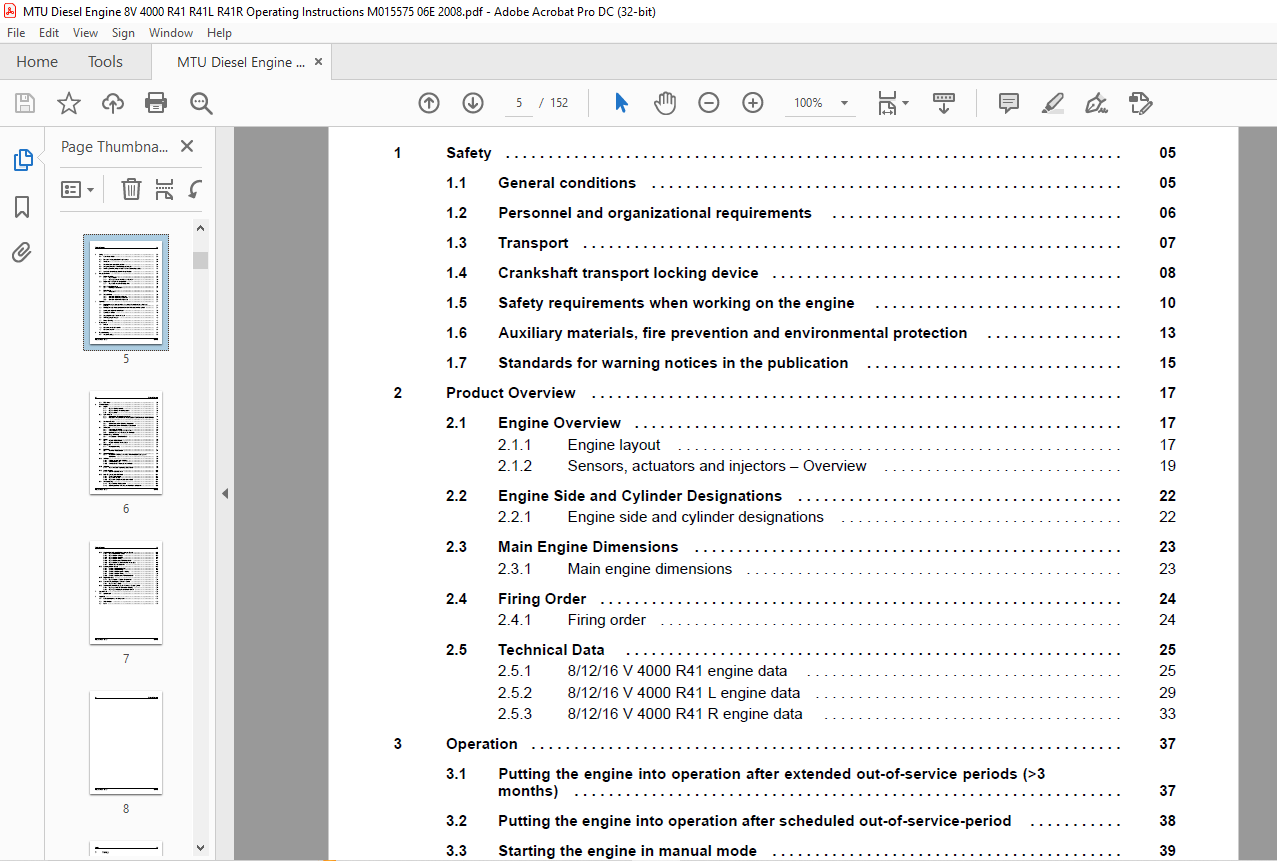Zoom out with the minus circle icon
Image resolution: width=1277 pixels, height=861 pixels.
click(709, 103)
